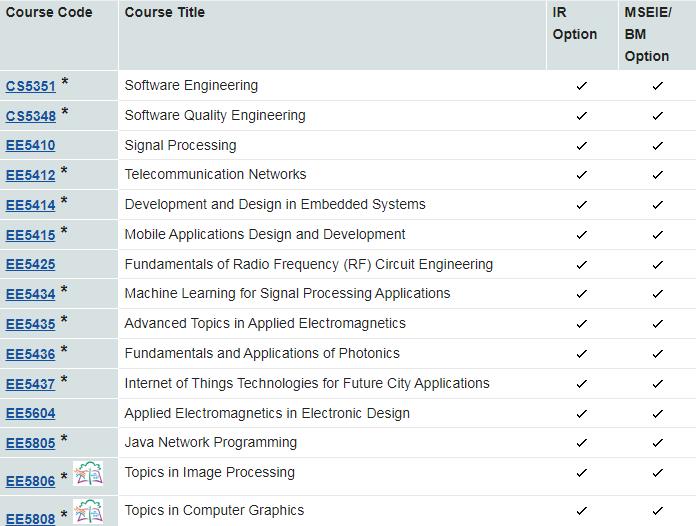Click the icon beside course EE5808
The width and height of the screenshot is (696, 526).
click(x=89, y=511)
